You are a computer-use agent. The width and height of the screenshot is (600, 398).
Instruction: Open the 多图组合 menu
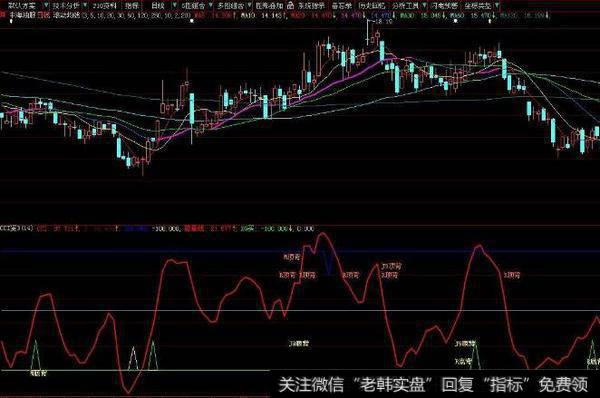pos(230,6)
